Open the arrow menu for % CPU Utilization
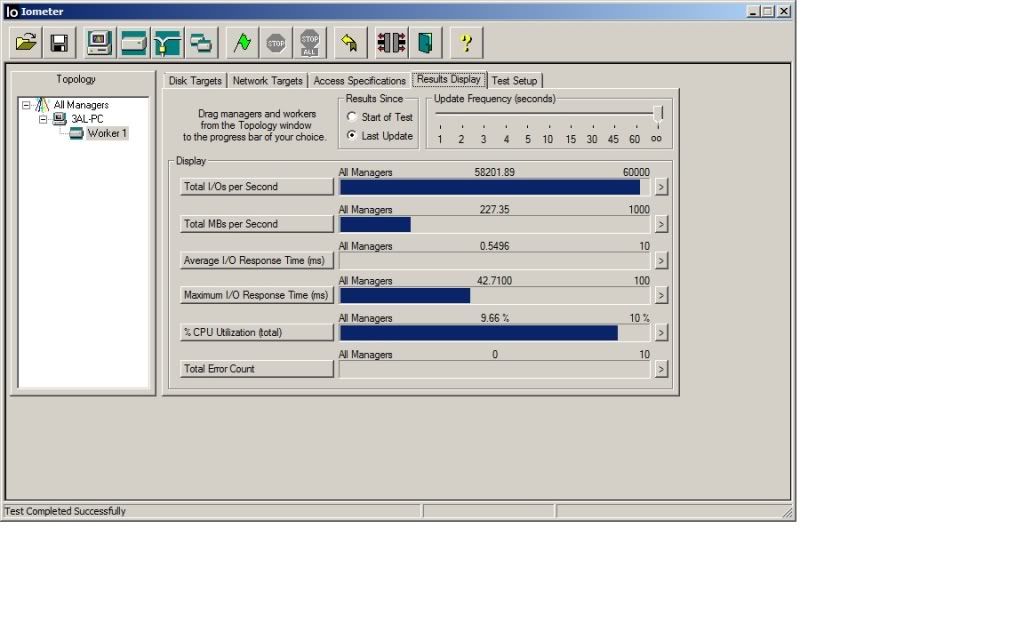 point(661,332)
